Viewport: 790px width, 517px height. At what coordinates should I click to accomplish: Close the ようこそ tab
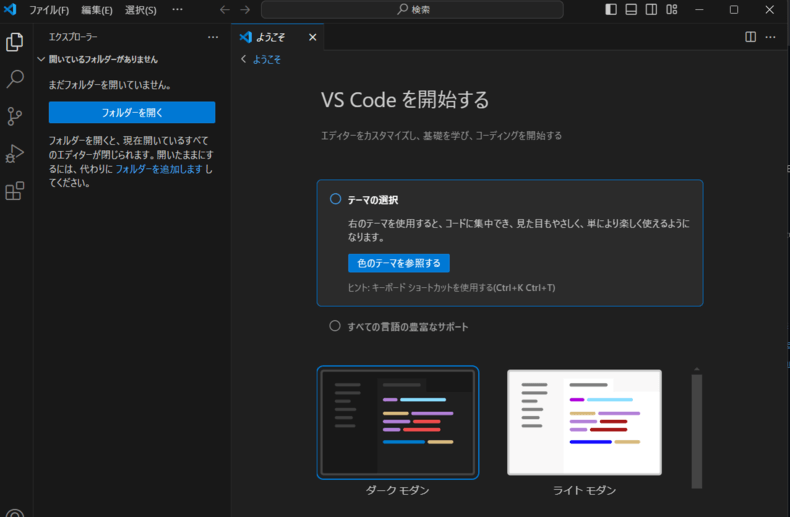pyautogui.click(x=312, y=37)
